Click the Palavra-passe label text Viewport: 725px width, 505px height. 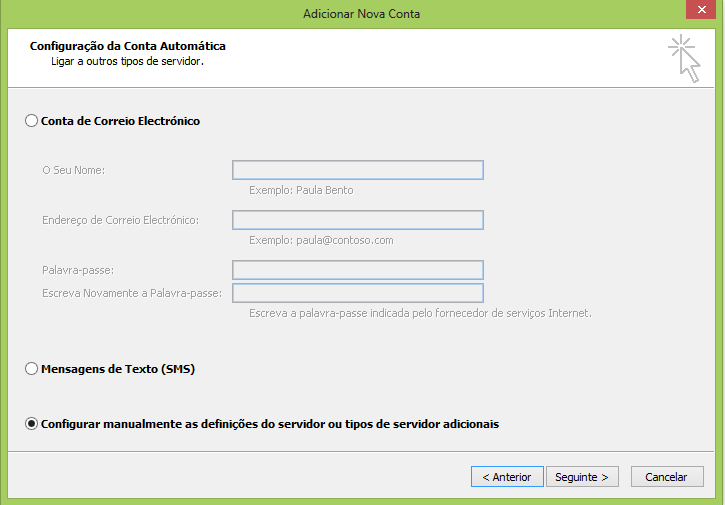pyautogui.click(x=78, y=270)
